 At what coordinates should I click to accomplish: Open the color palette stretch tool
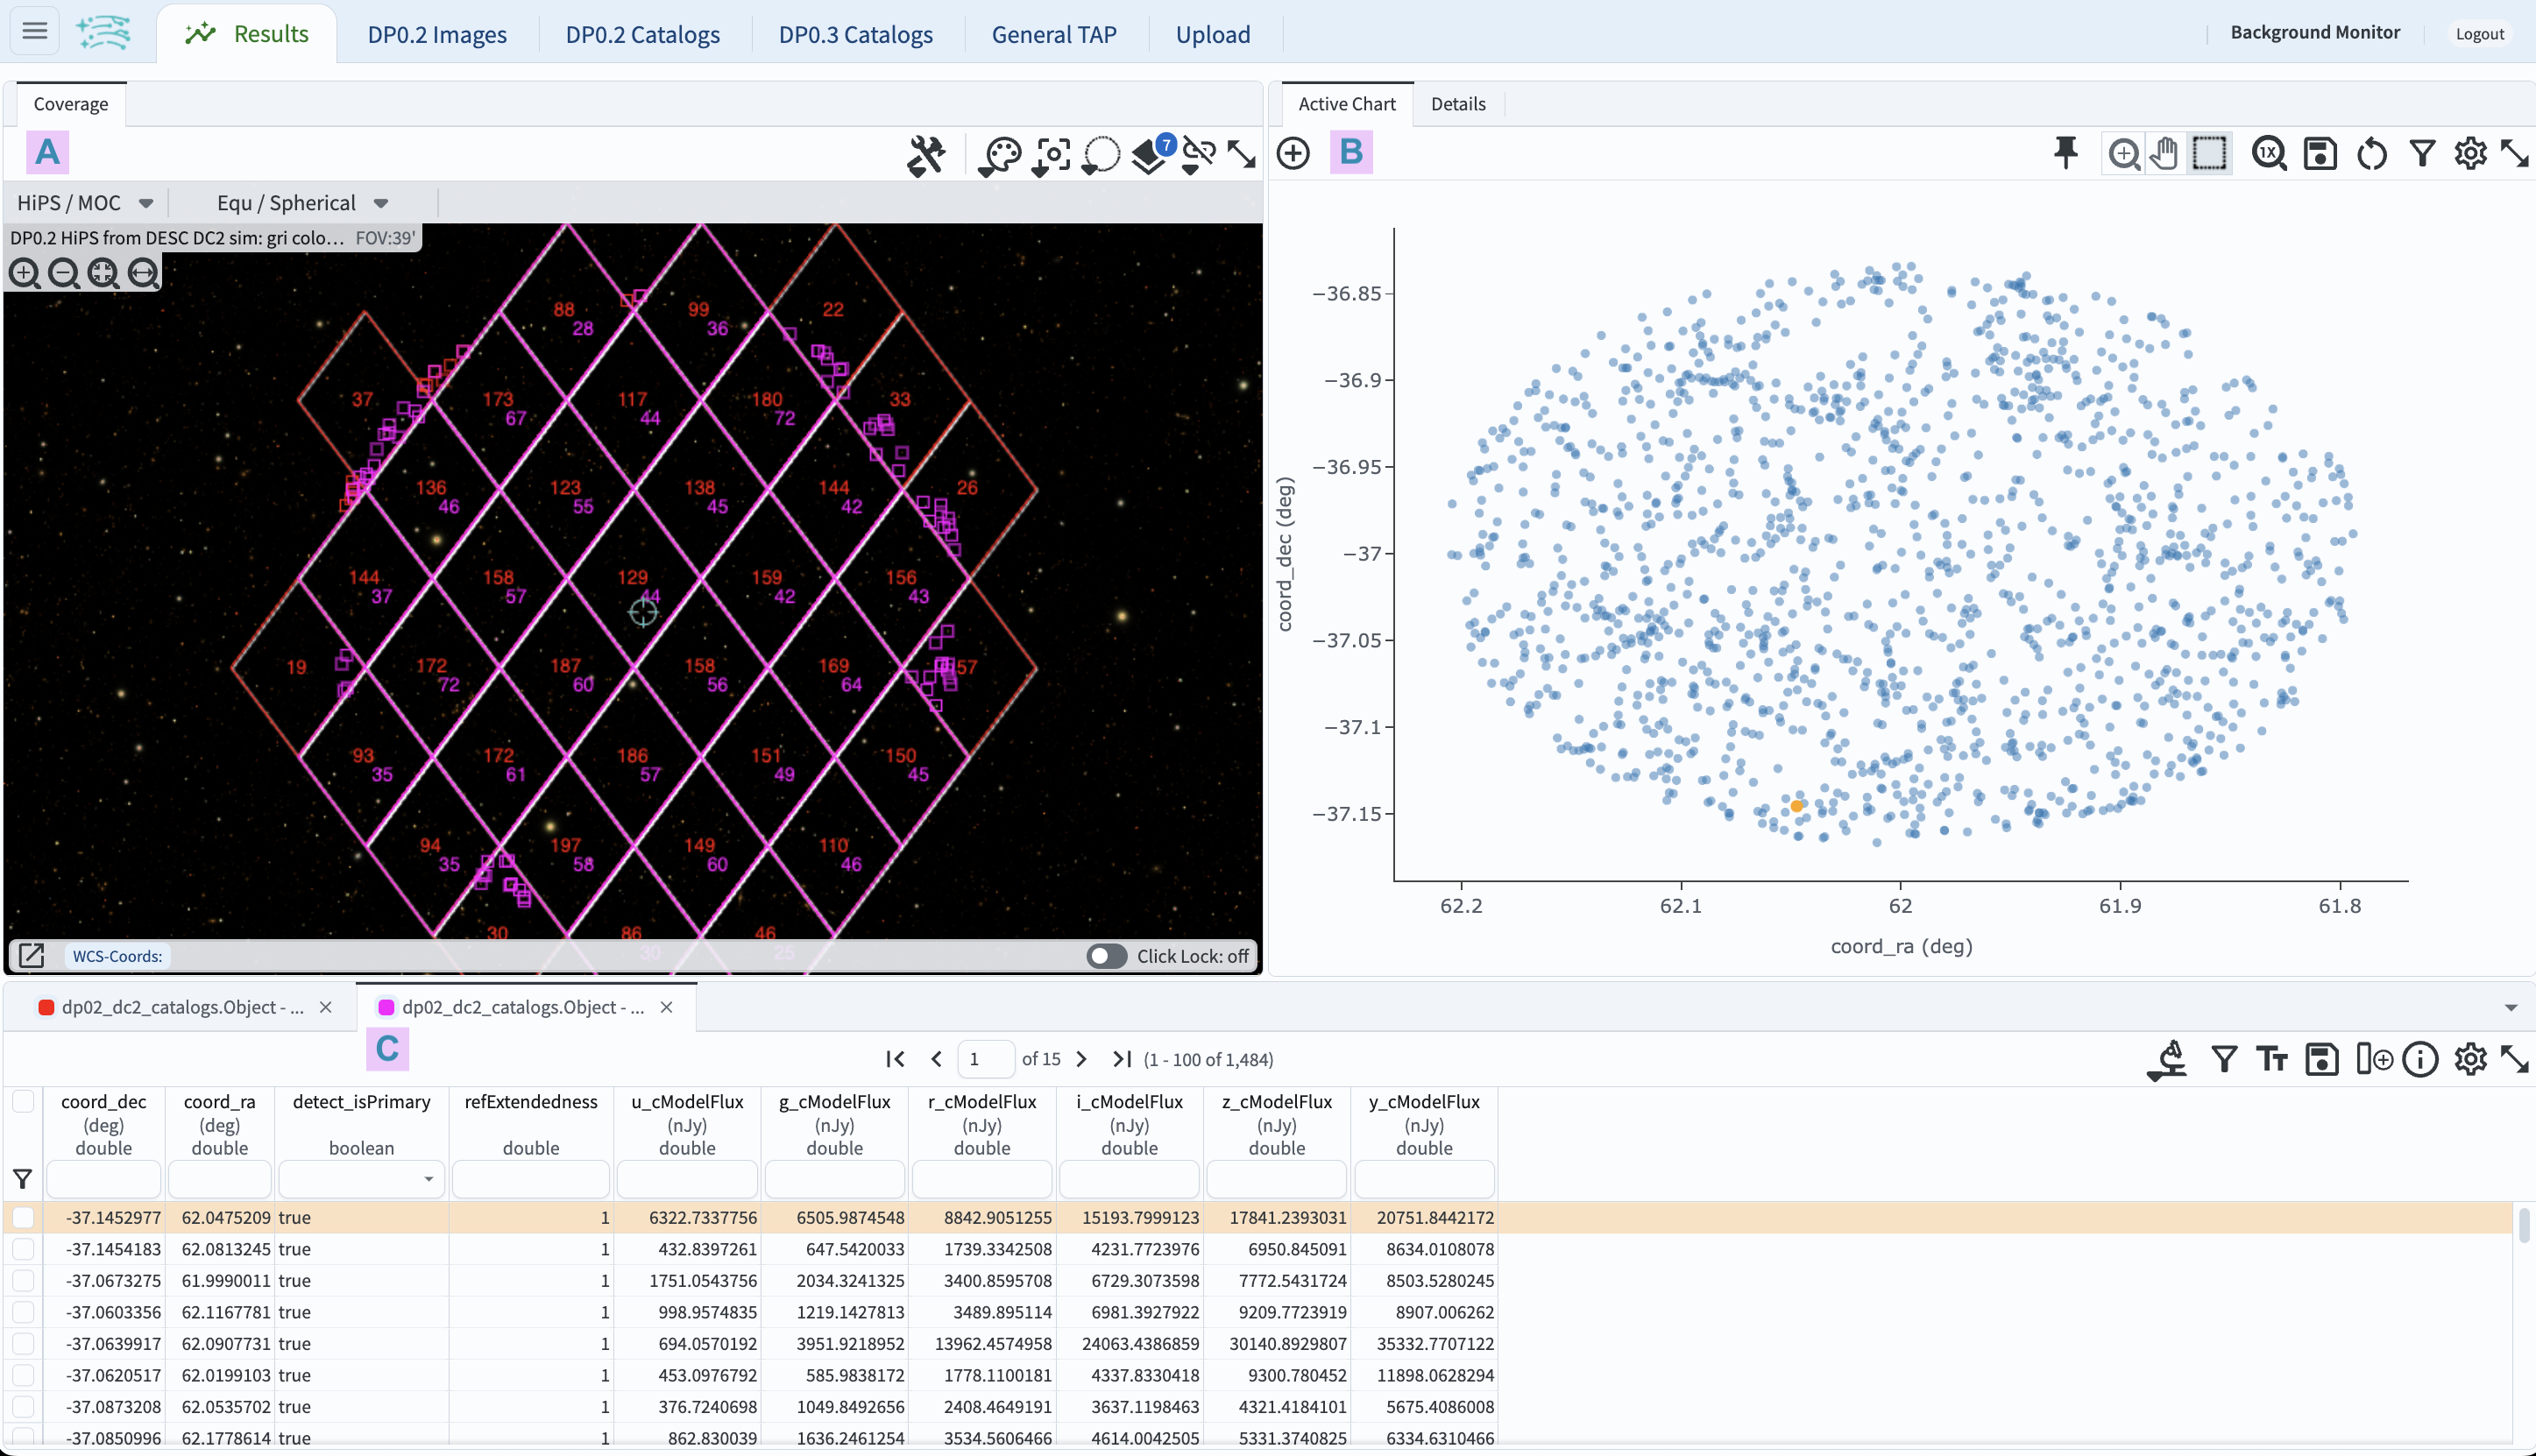pos(999,155)
